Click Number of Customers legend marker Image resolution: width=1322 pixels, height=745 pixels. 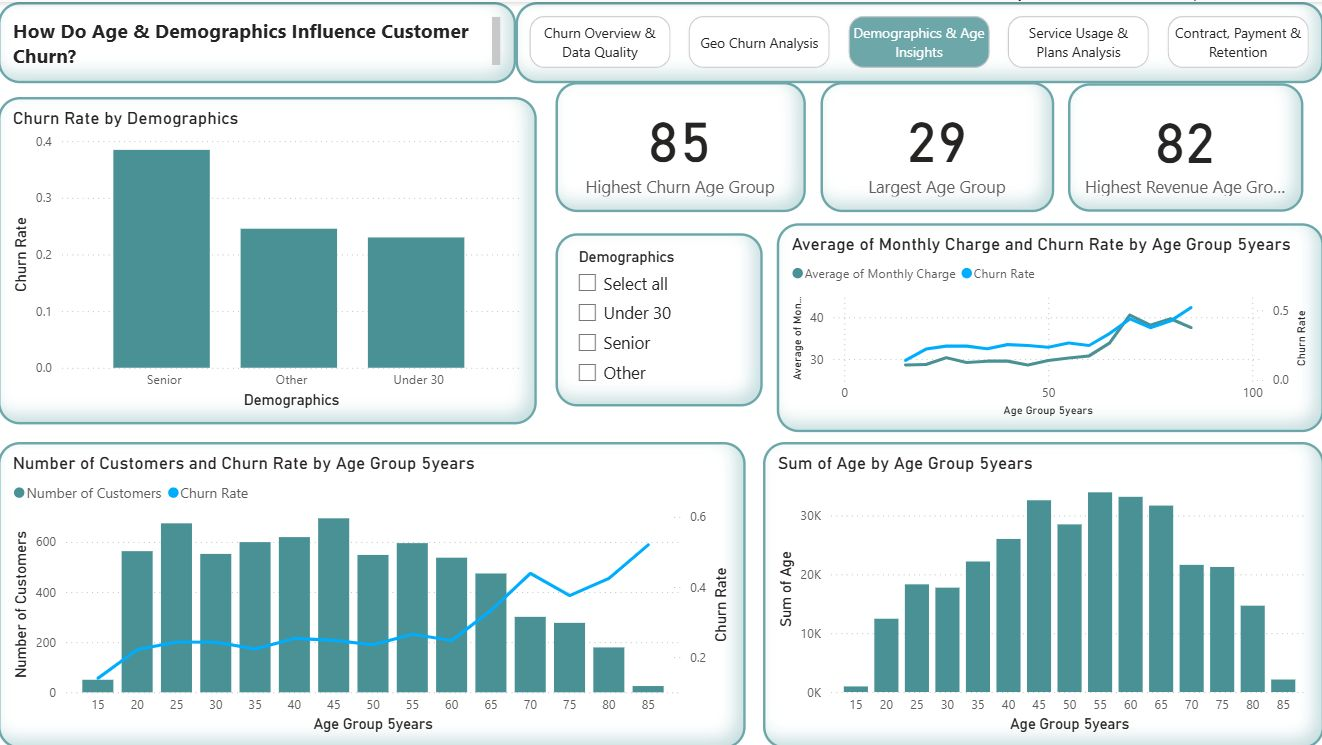(x=19, y=493)
